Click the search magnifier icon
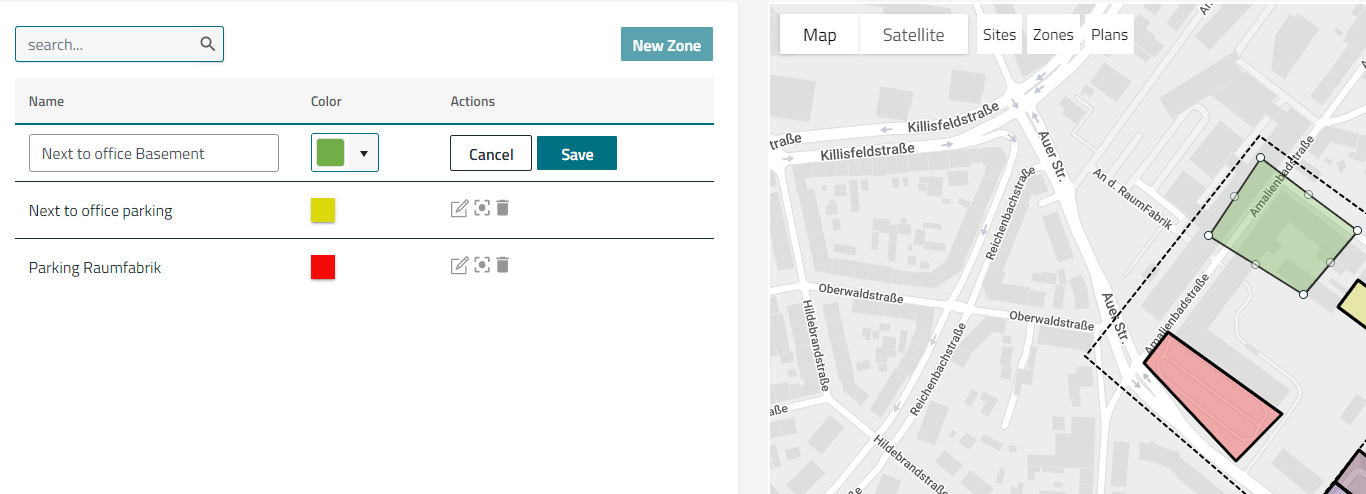The image size is (1366, 494). [x=208, y=44]
